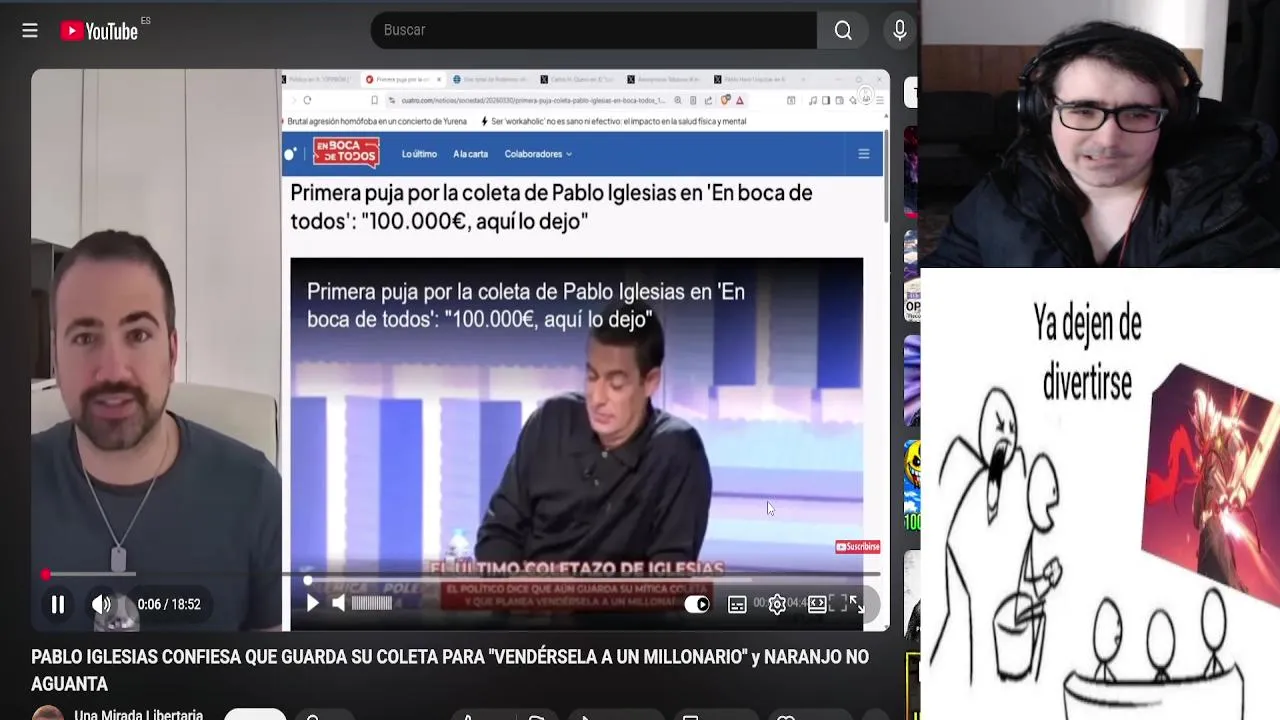This screenshot has height=720, width=1280.
Task: Adjust the embedded player volume bar
Action: coord(372,603)
